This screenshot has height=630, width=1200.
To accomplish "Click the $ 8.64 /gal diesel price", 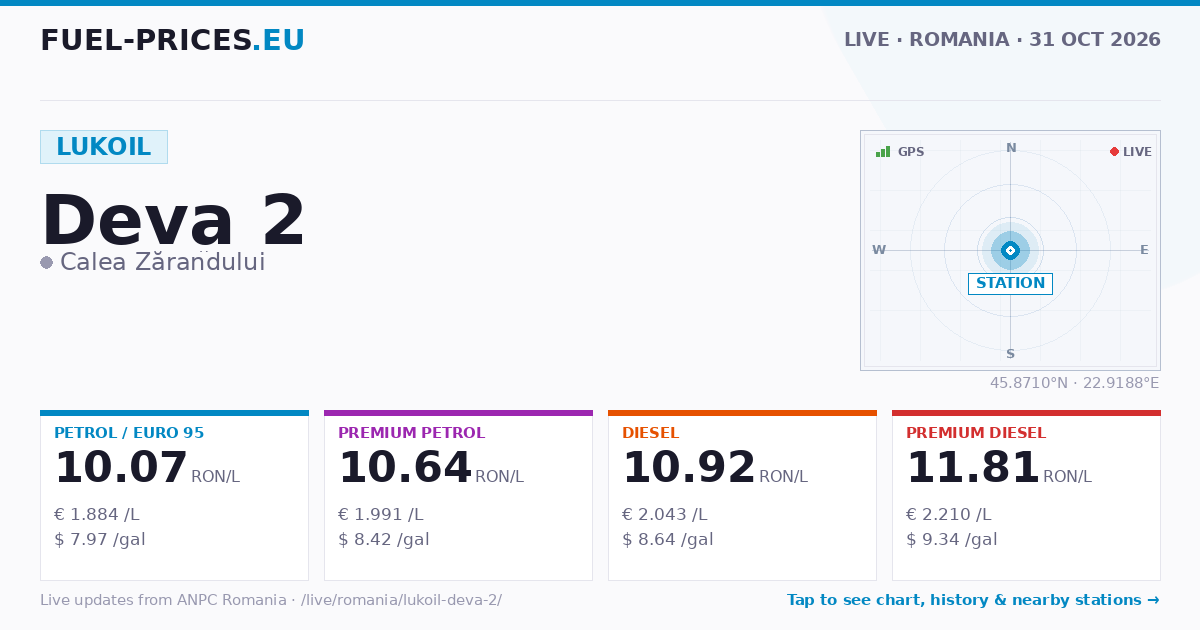I will point(668,540).
